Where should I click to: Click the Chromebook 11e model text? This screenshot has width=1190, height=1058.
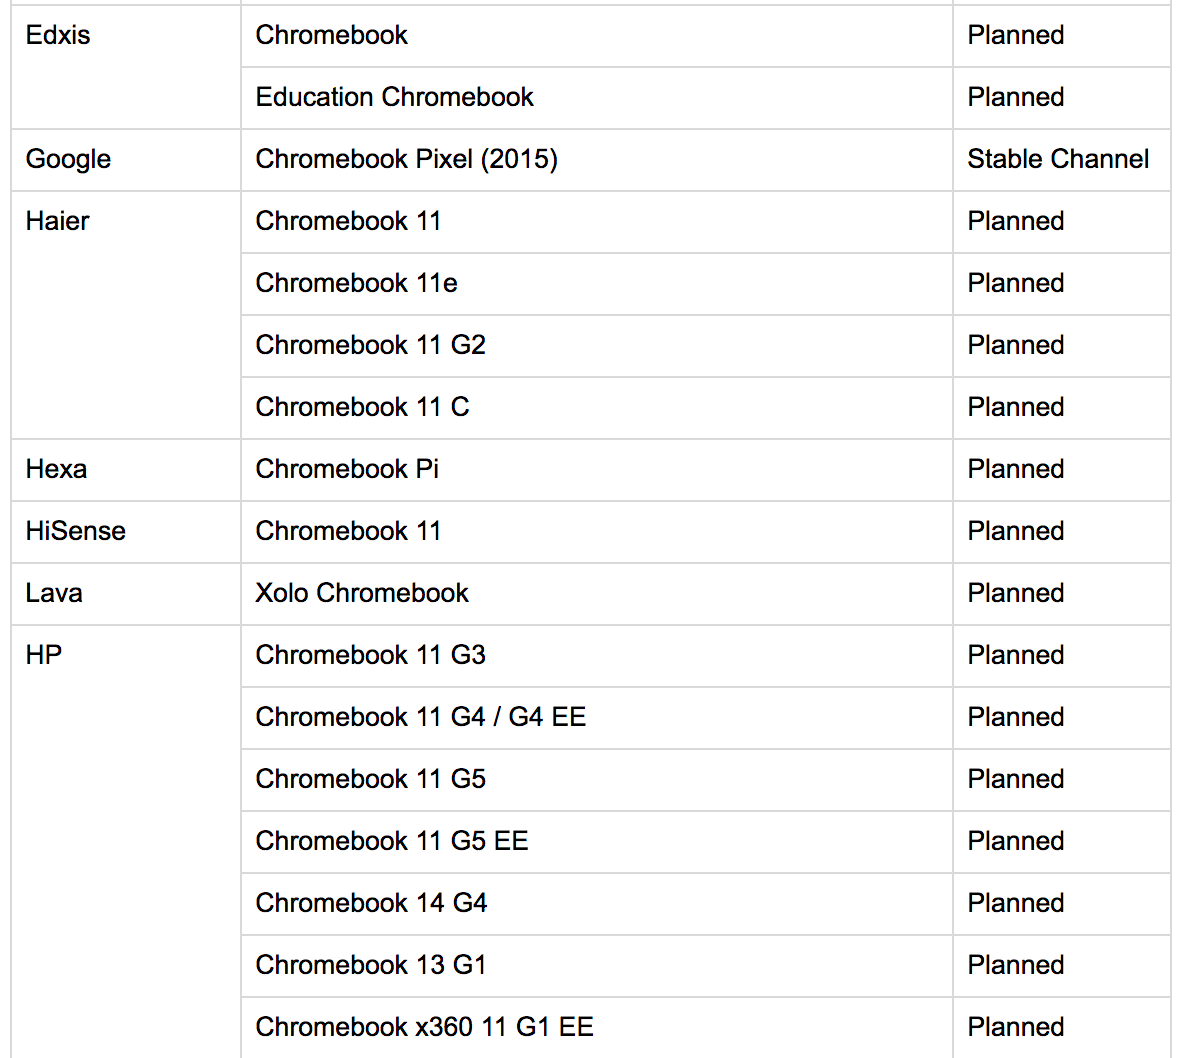click(356, 283)
